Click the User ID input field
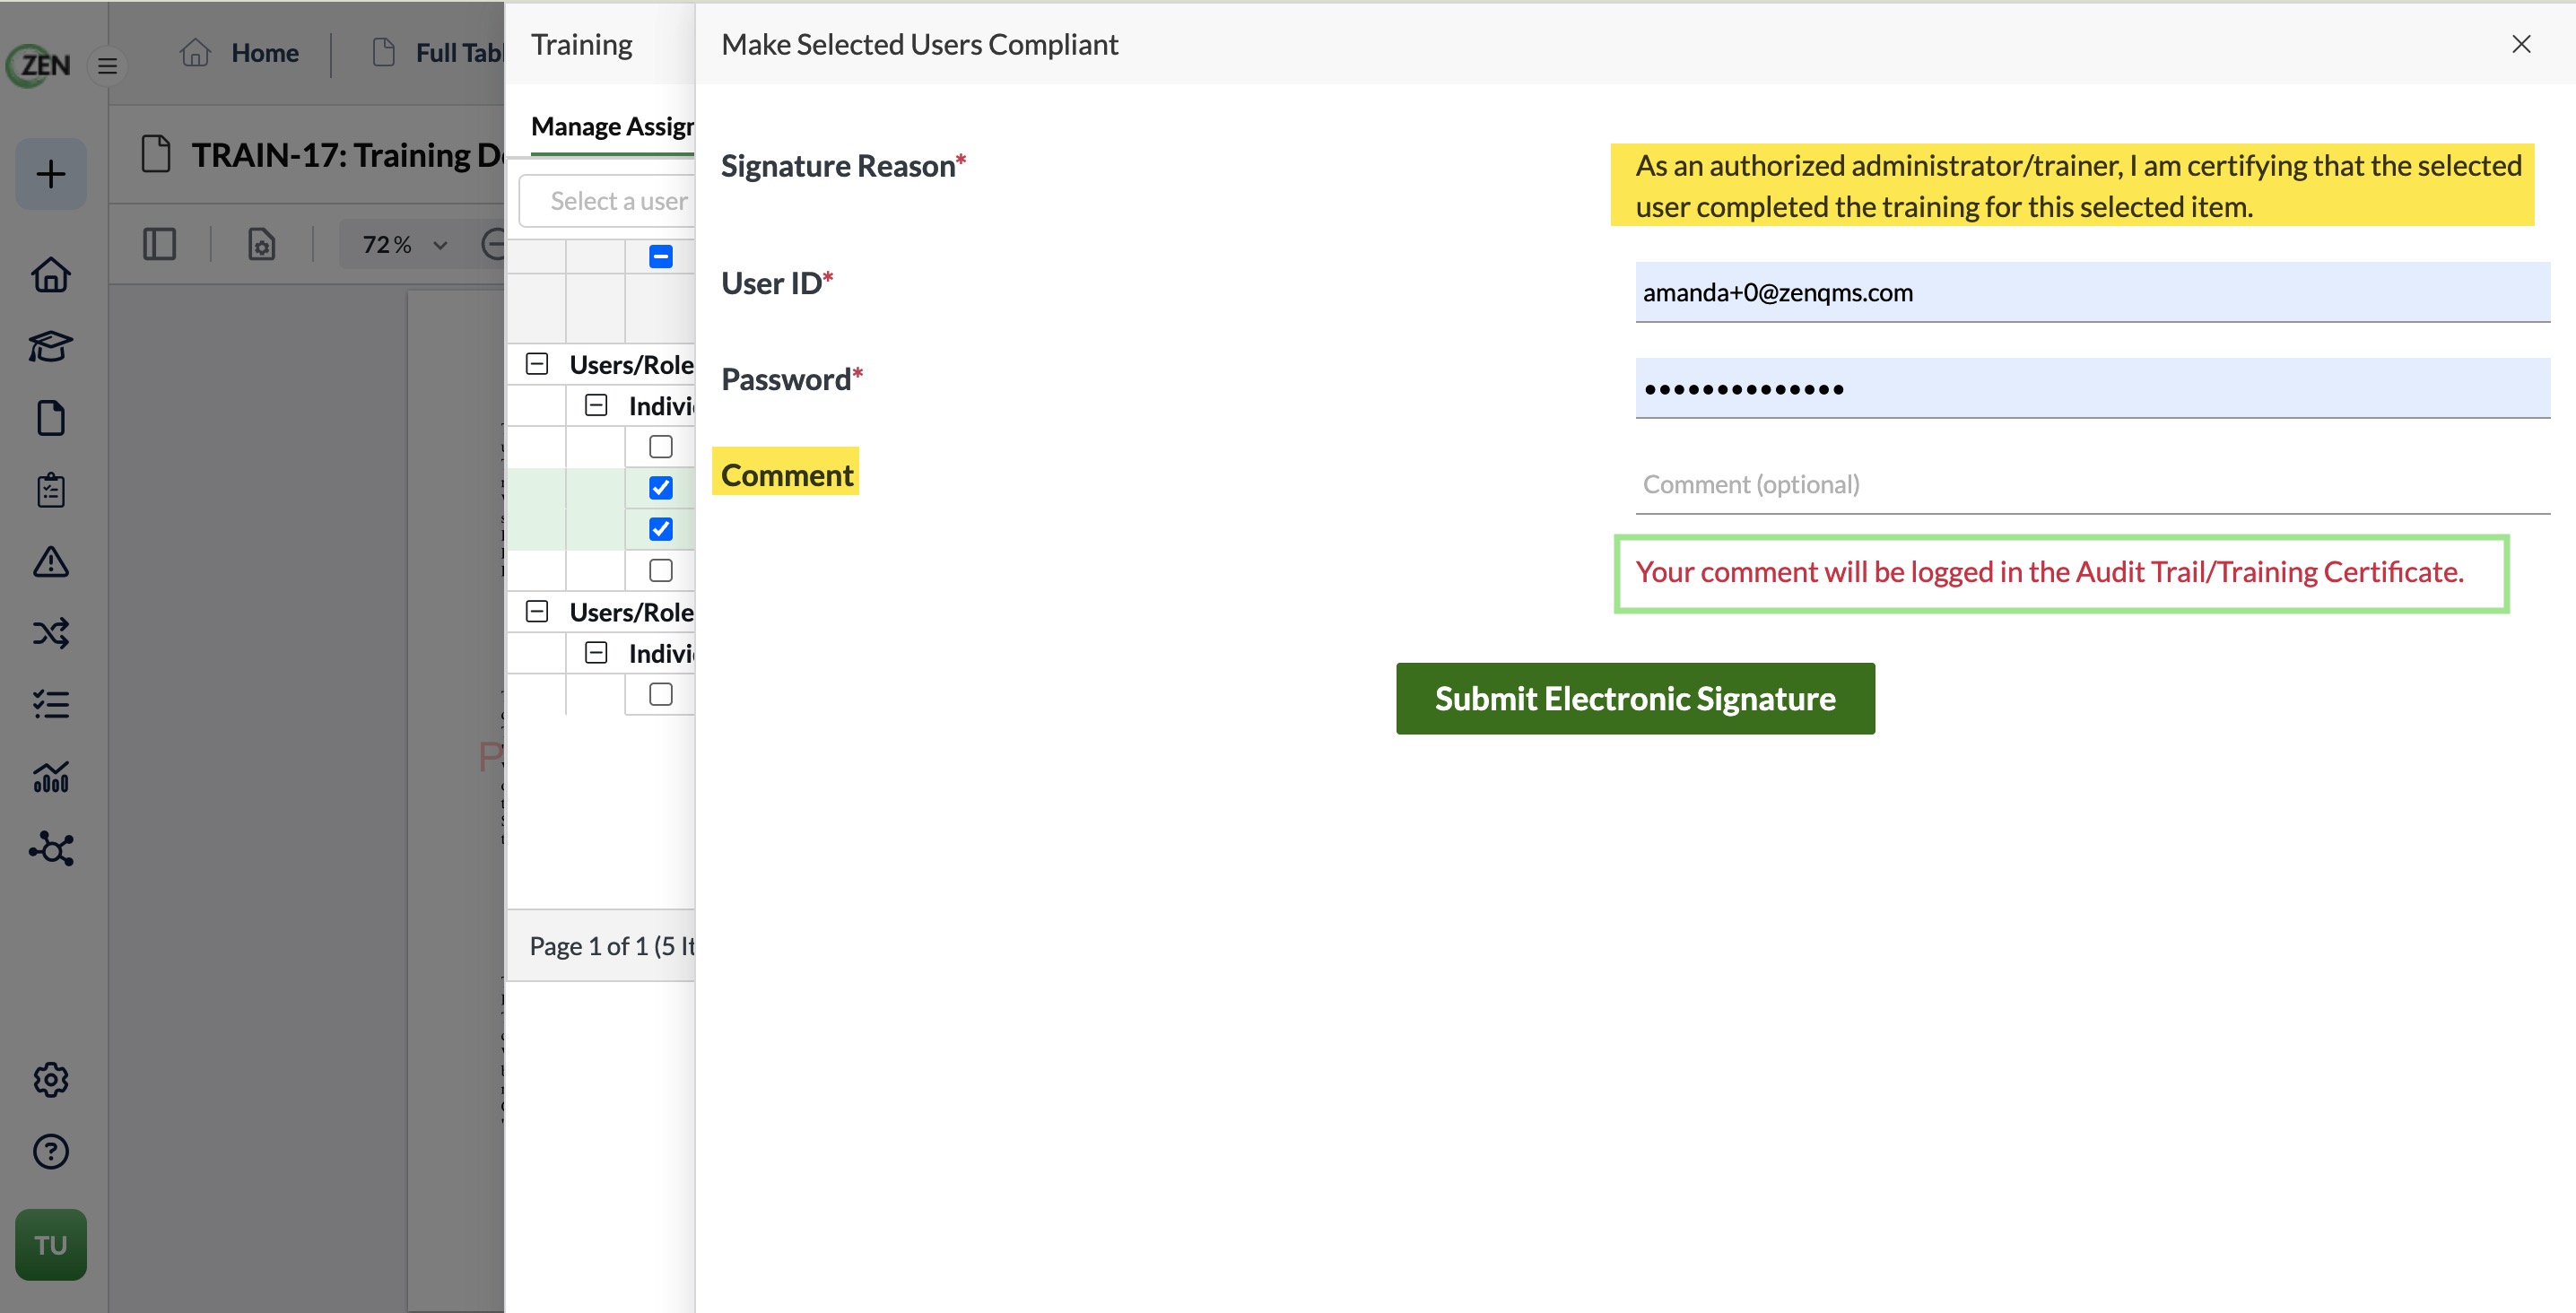The width and height of the screenshot is (2576, 1313). (2092, 292)
